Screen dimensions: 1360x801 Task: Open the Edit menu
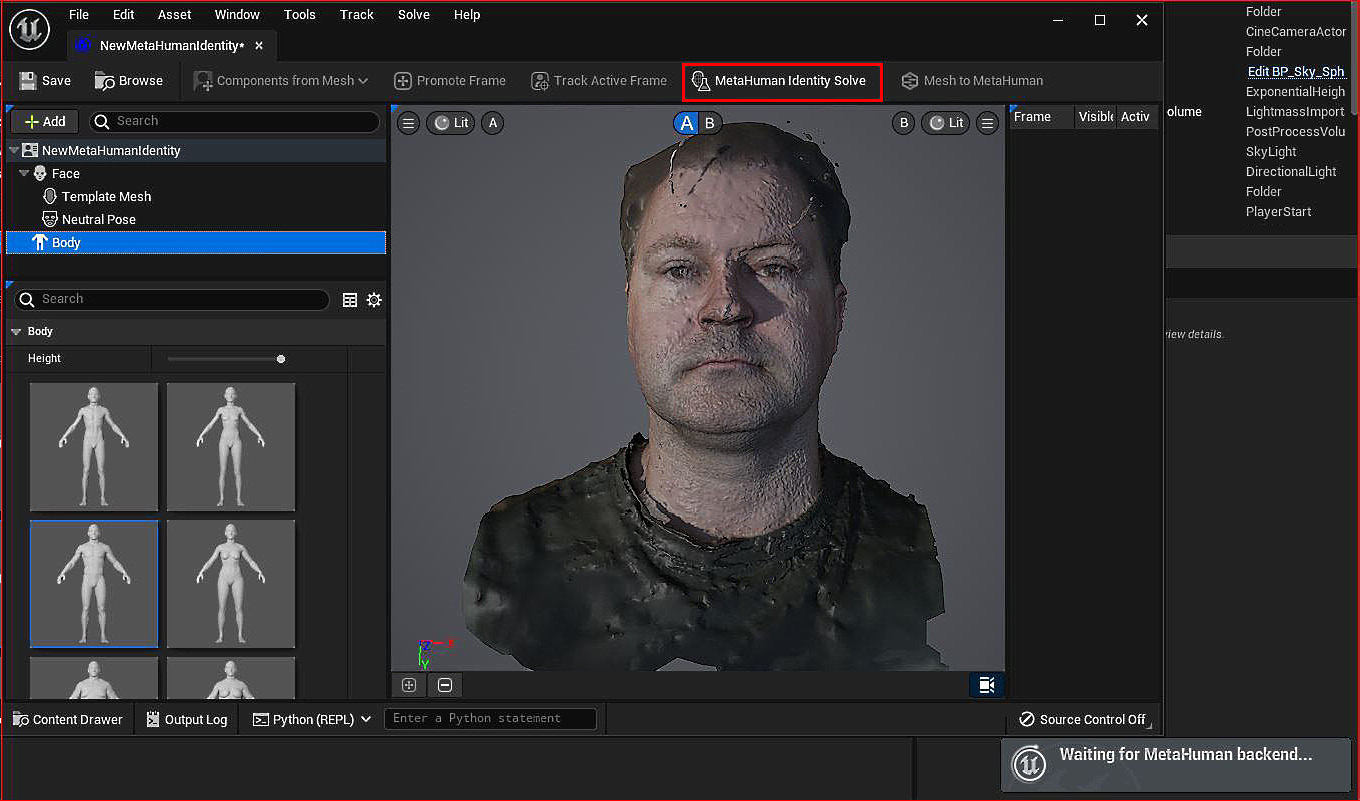tap(124, 15)
